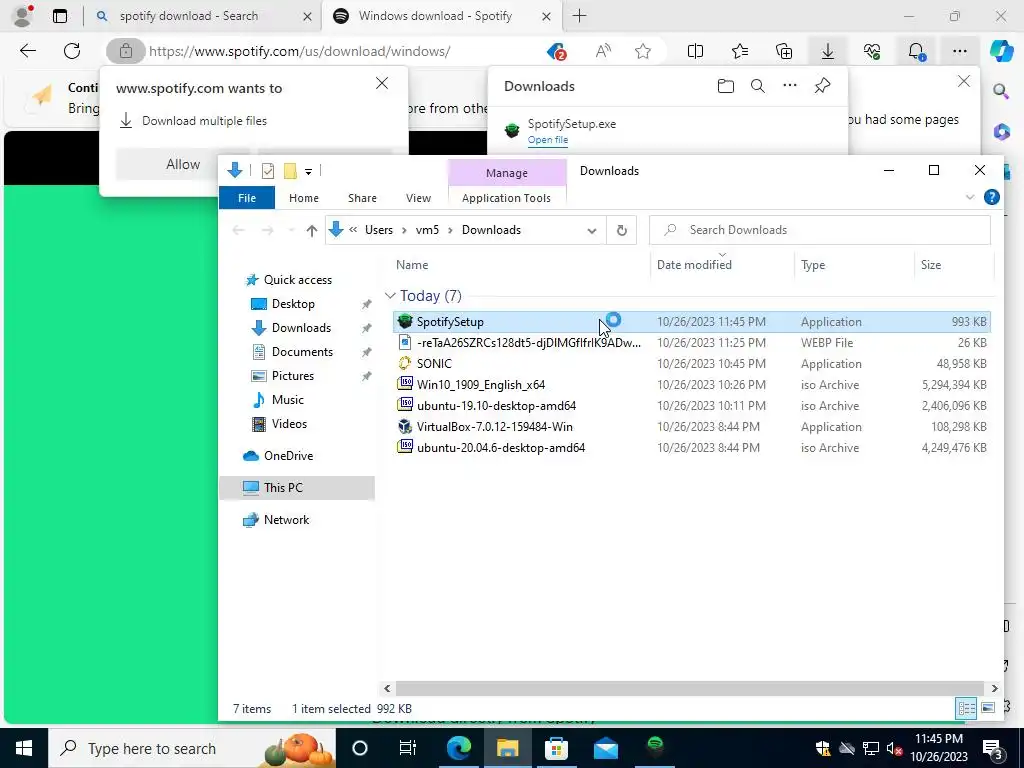The height and width of the screenshot is (768, 1024).
Task: Open Microsoft Store from the taskbar
Action: 556,747
